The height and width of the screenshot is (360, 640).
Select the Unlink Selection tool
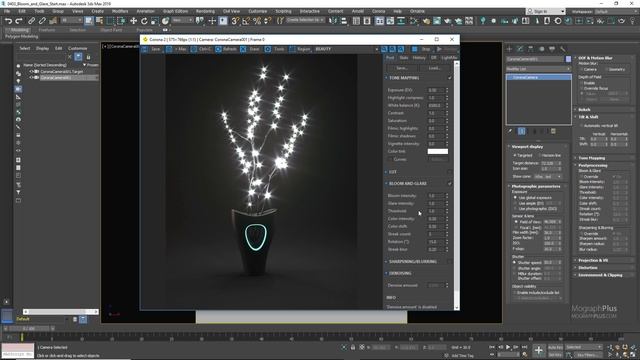(x=42, y=21)
